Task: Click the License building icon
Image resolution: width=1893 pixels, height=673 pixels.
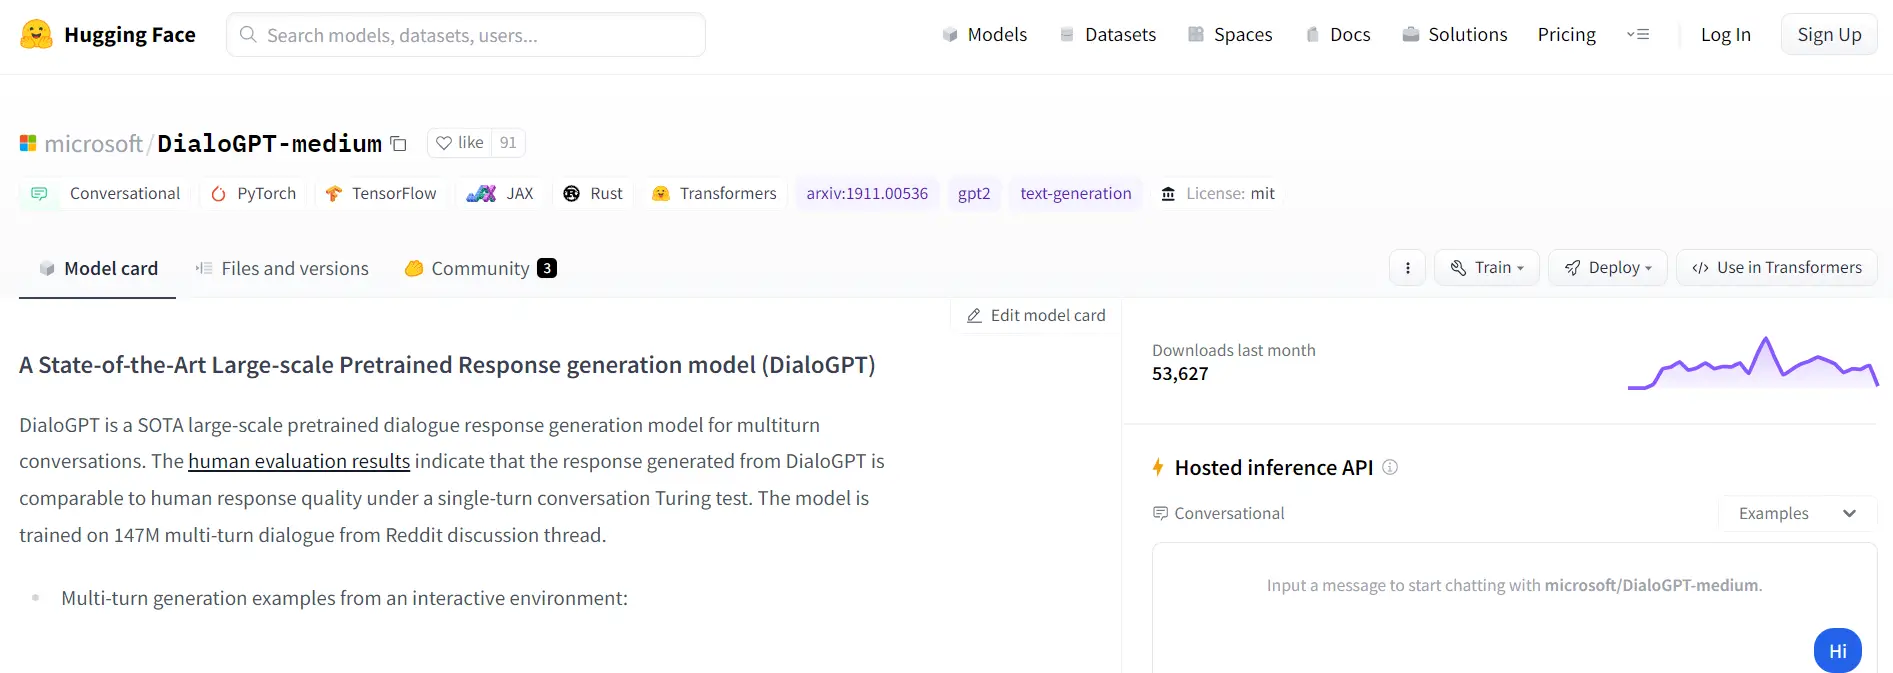Action: [x=1168, y=194]
